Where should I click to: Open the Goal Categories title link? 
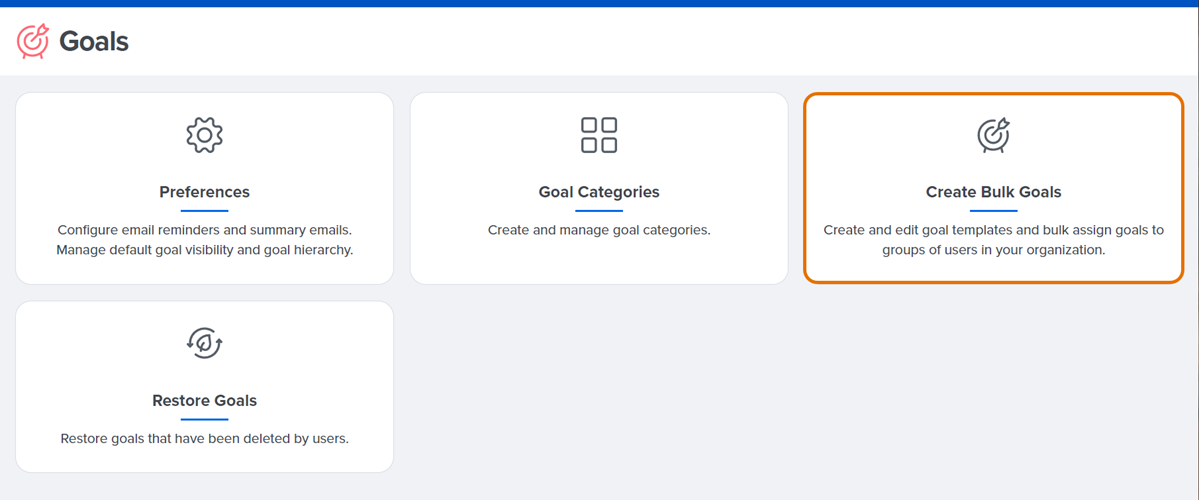[x=599, y=192]
